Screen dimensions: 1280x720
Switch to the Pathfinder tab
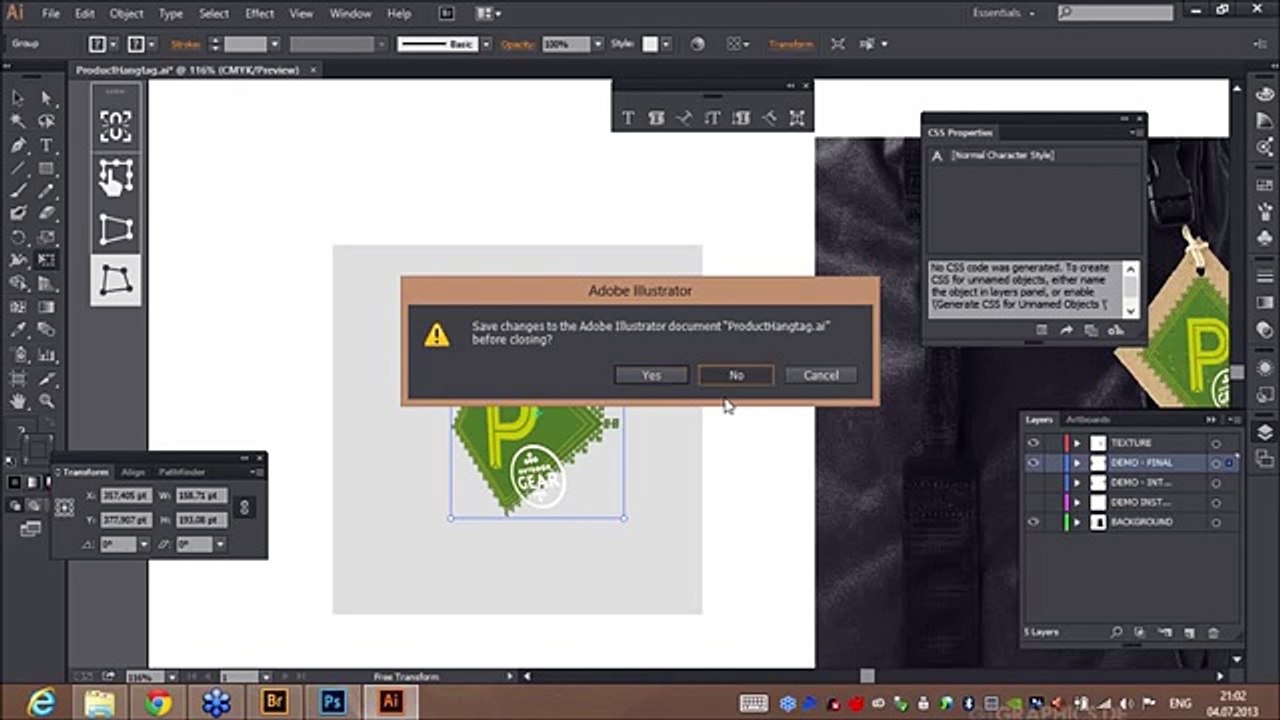click(x=182, y=472)
